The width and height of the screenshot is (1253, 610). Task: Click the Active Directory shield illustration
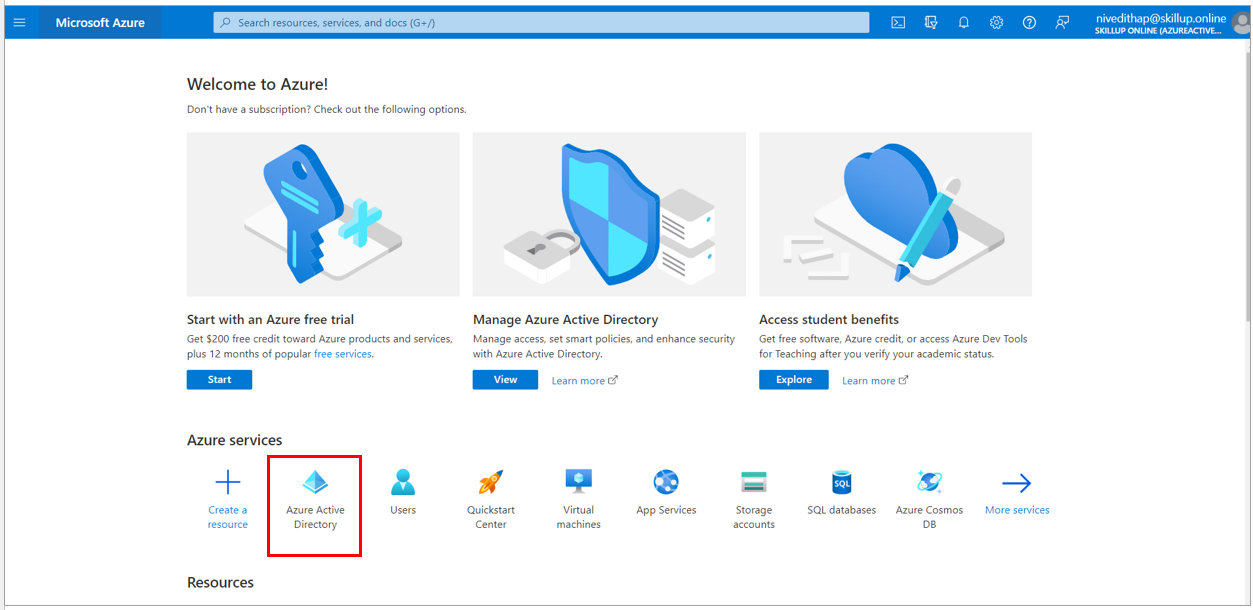click(609, 214)
